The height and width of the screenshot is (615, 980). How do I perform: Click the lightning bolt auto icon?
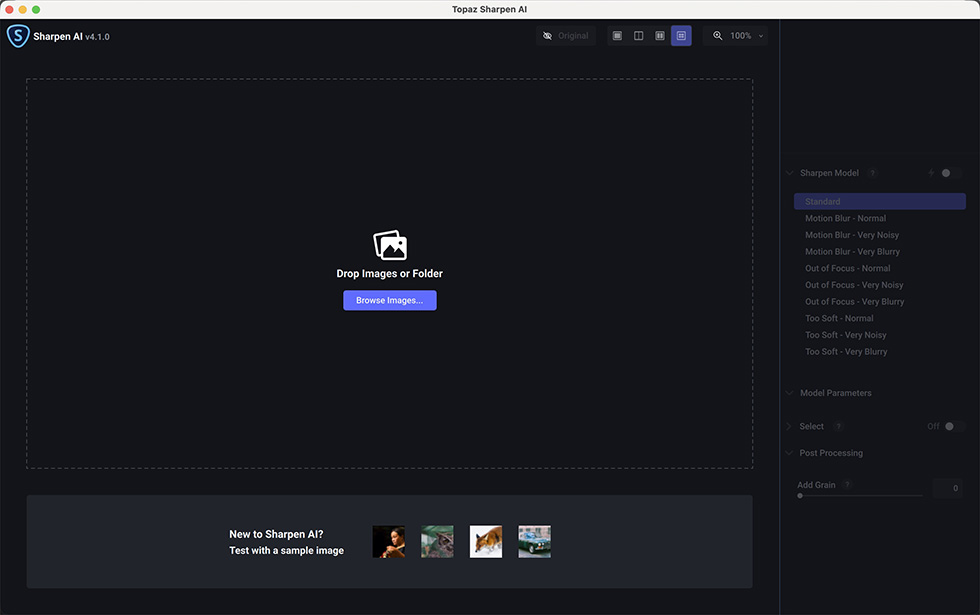tap(931, 173)
